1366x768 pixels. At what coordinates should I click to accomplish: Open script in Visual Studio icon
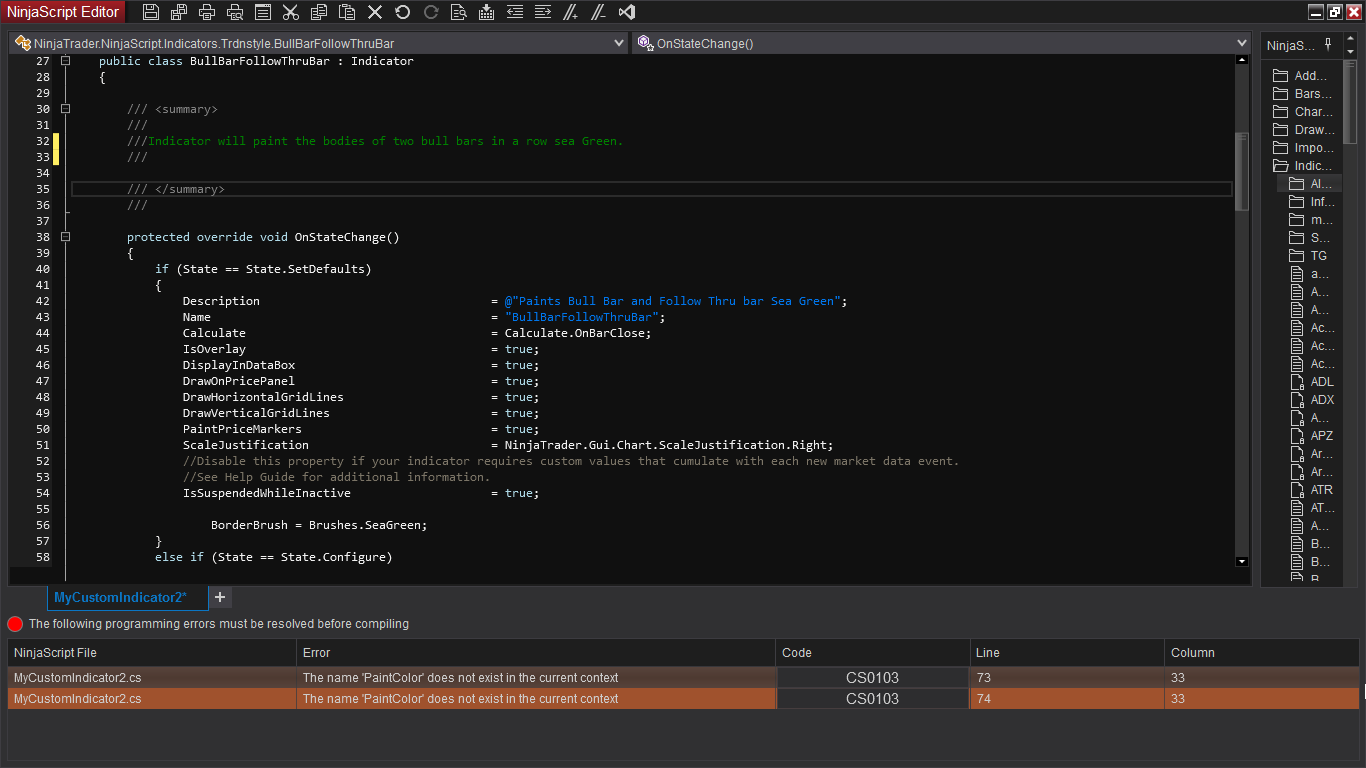click(x=627, y=12)
